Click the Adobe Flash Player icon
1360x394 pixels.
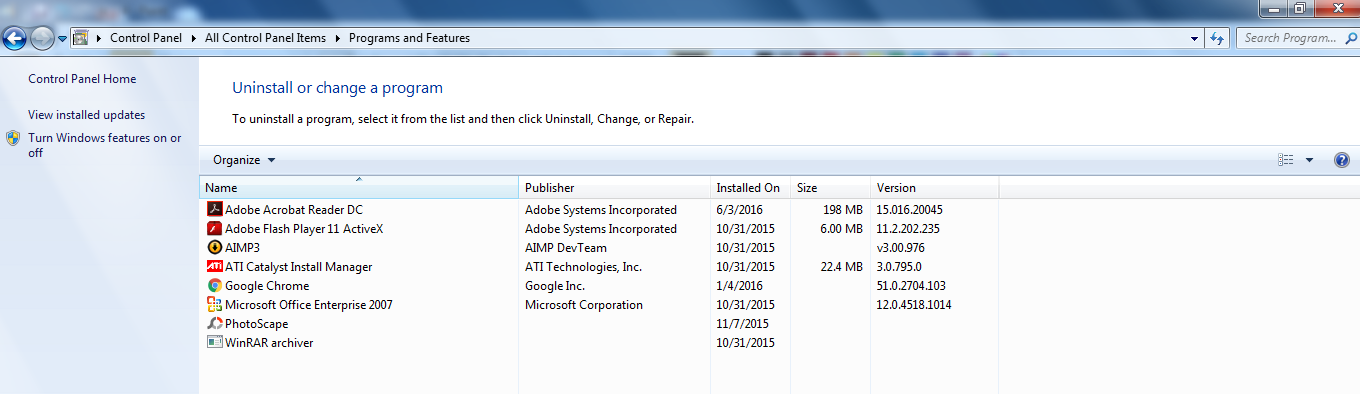[213, 229]
